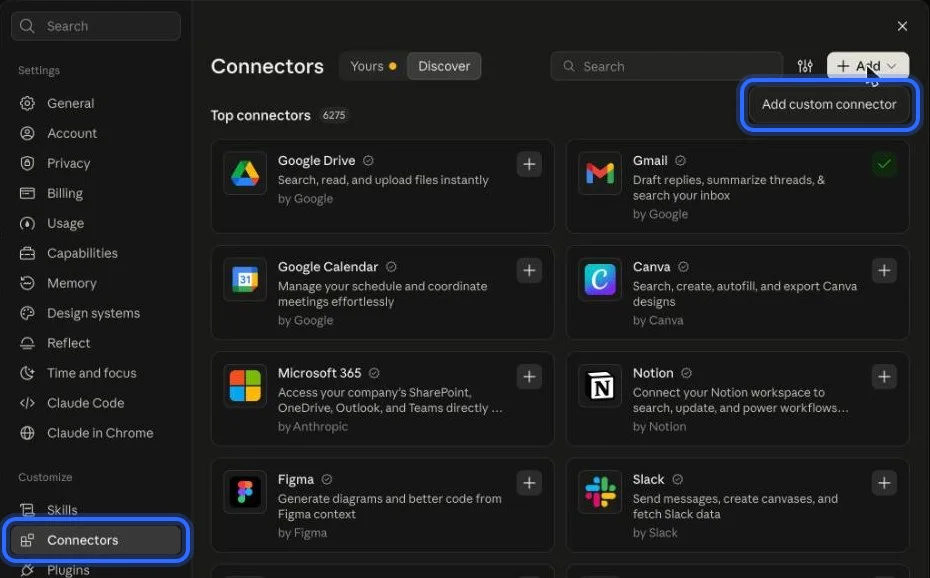930x578 pixels.
Task: Click the Top connectors heading
Action: coord(260,115)
